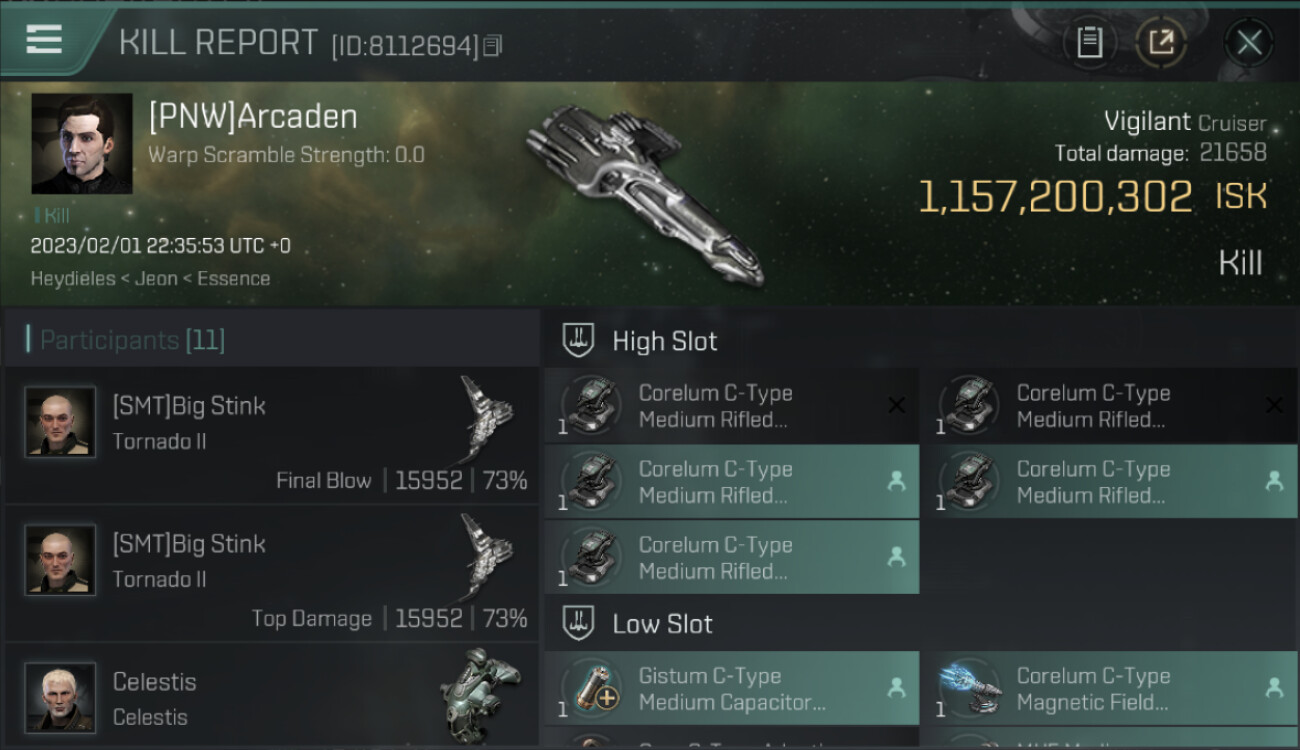Open Celestis pilot portrait

[60, 697]
